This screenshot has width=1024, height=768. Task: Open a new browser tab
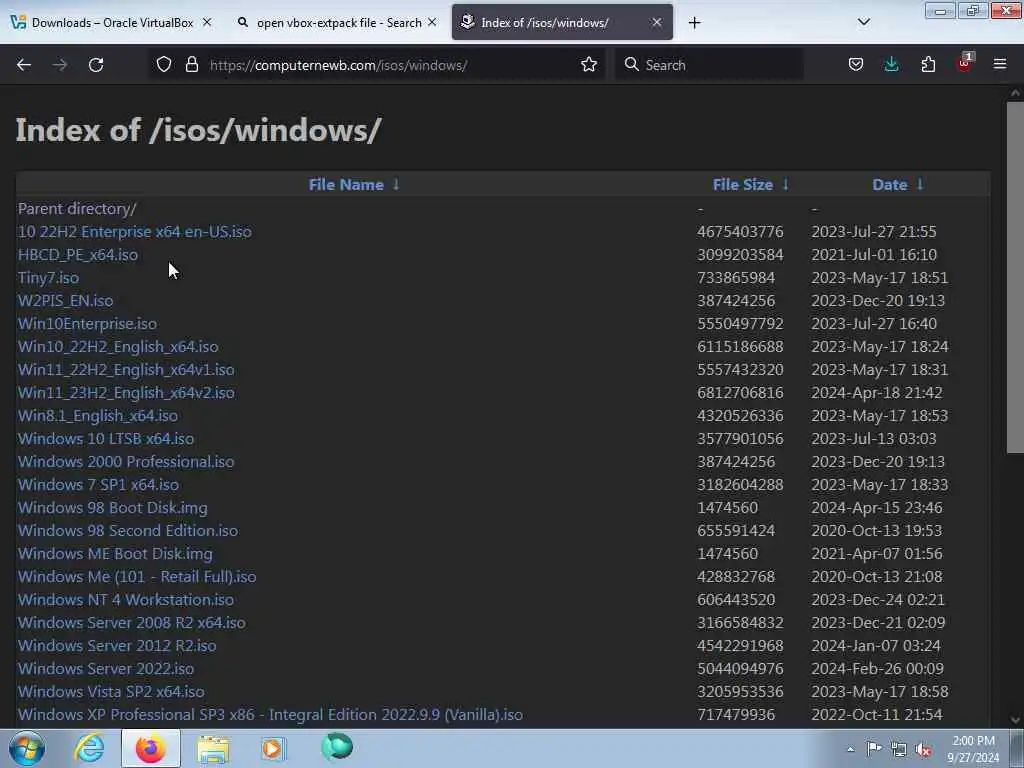point(694,23)
